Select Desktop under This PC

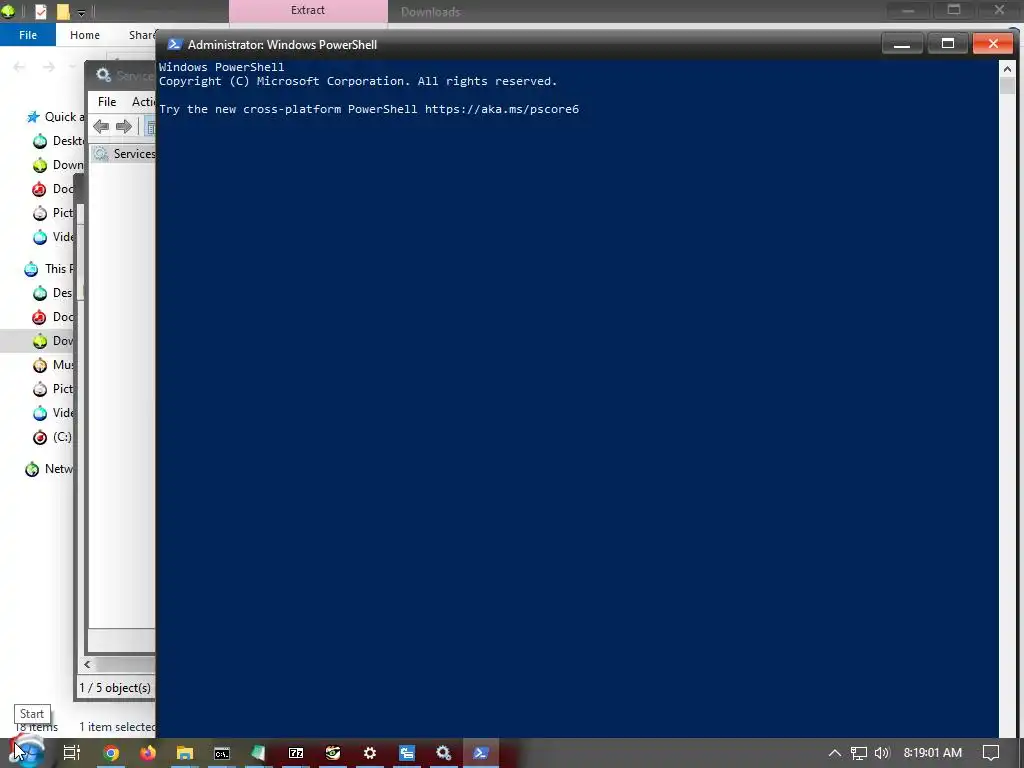click(54, 293)
